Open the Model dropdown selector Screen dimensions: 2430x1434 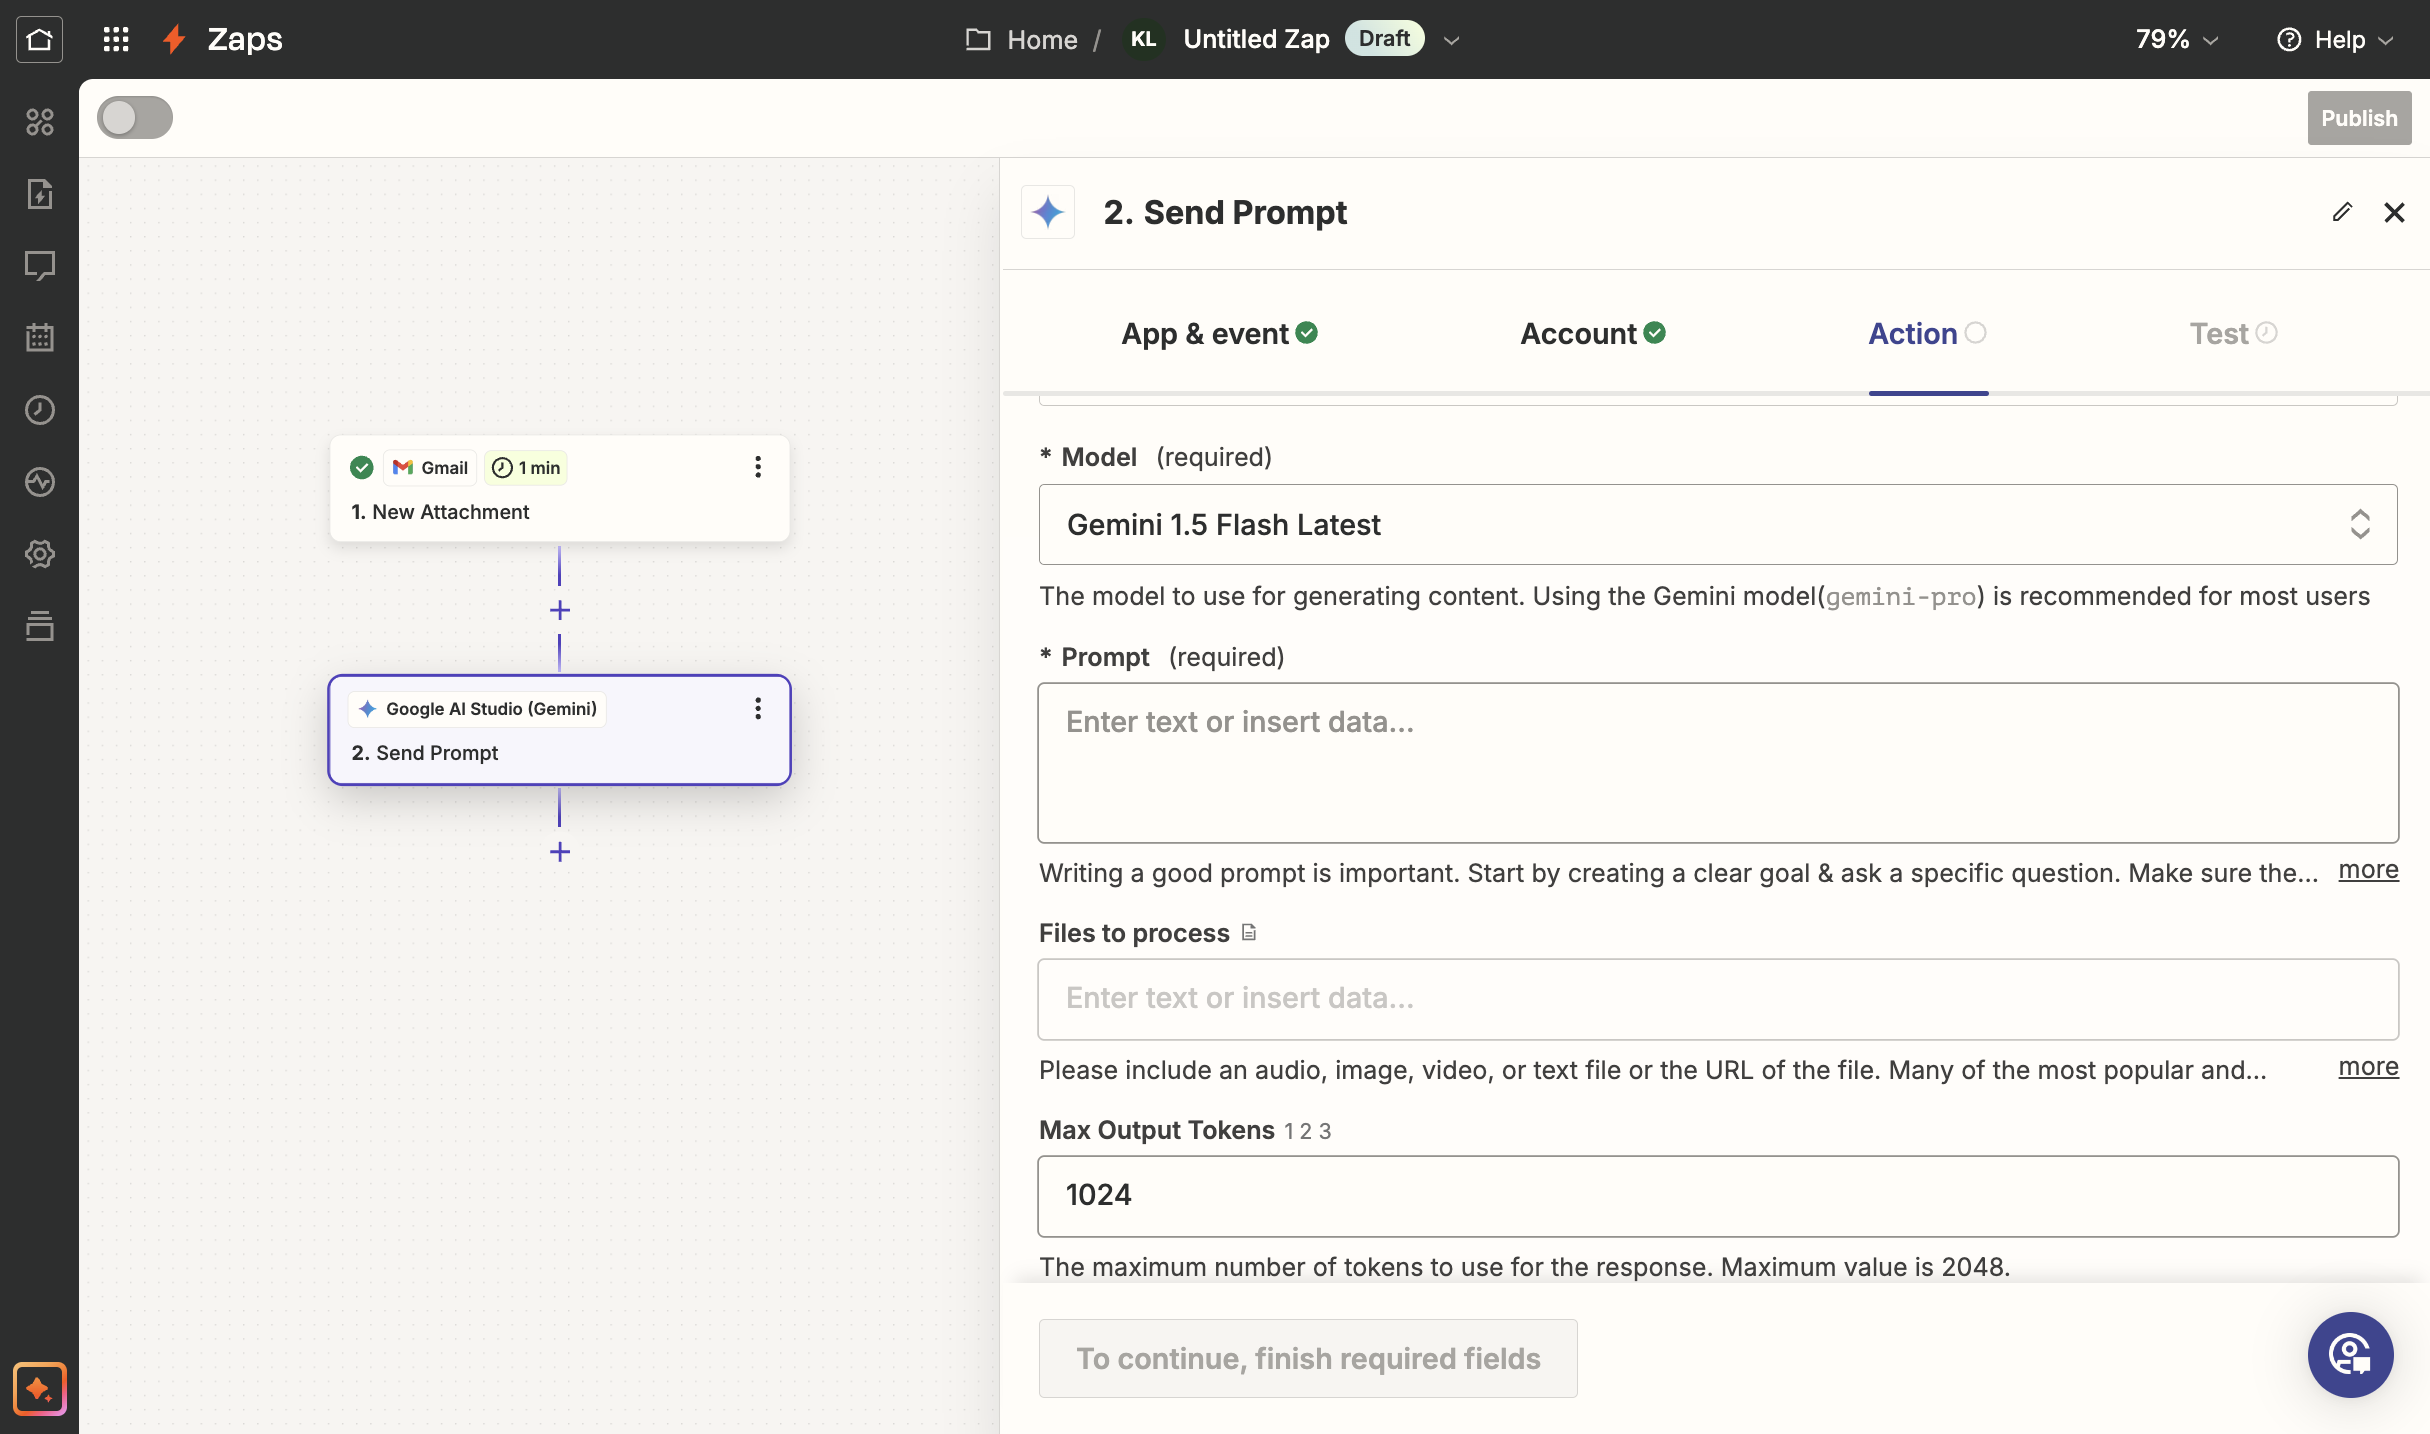tap(1718, 525)
